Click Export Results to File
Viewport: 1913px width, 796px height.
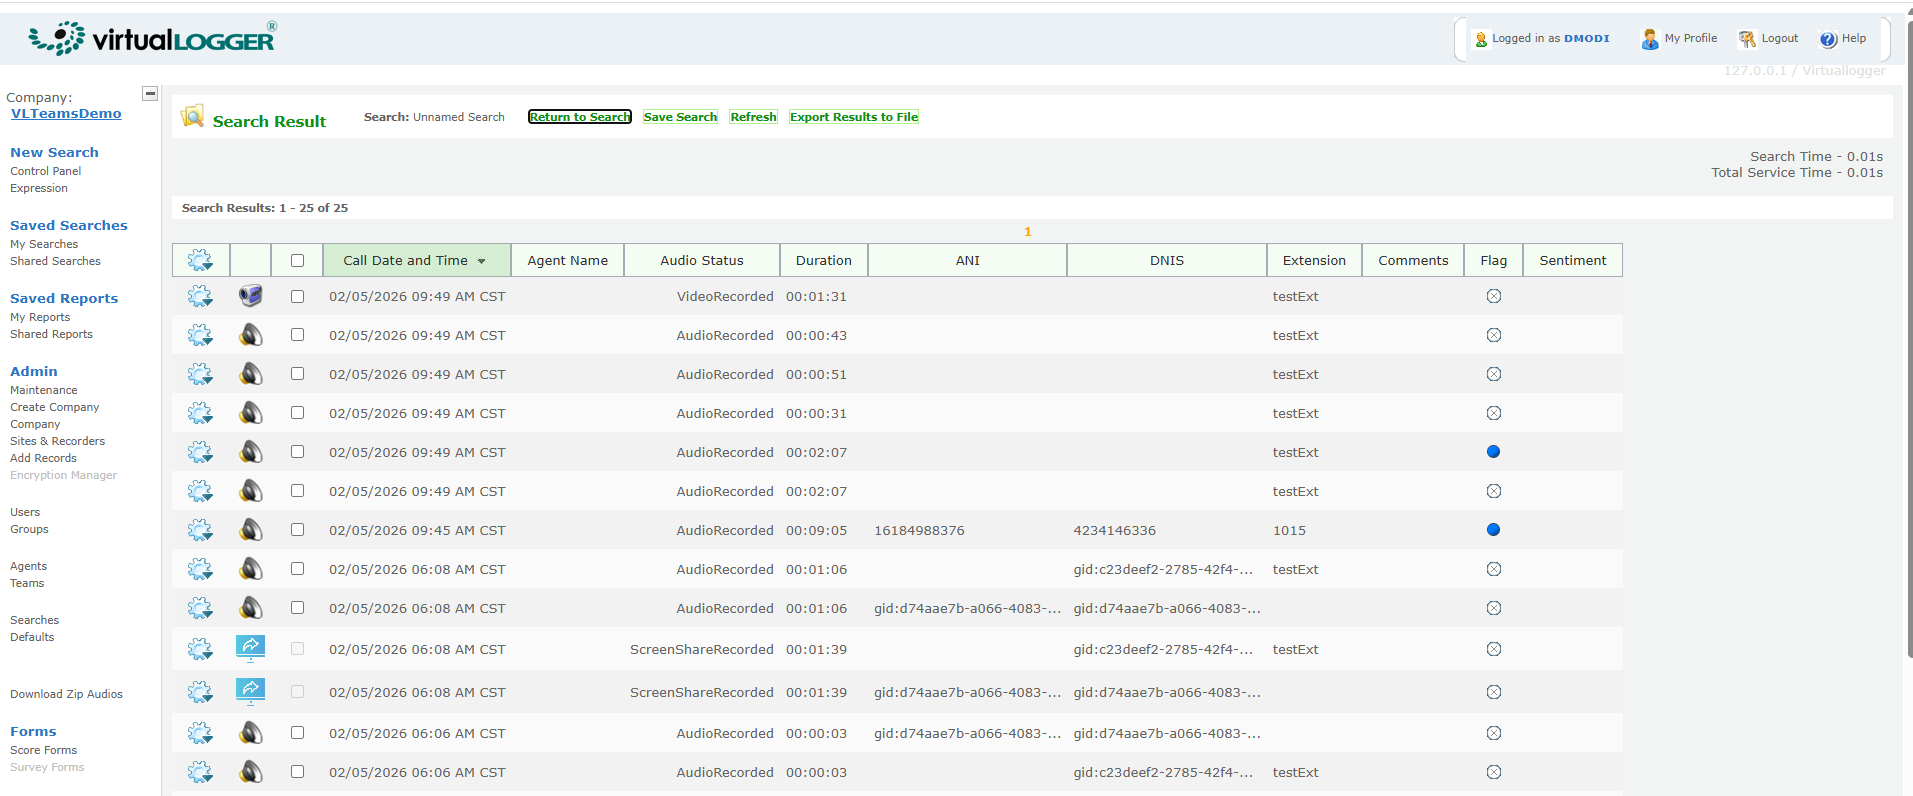coord(853,117)
